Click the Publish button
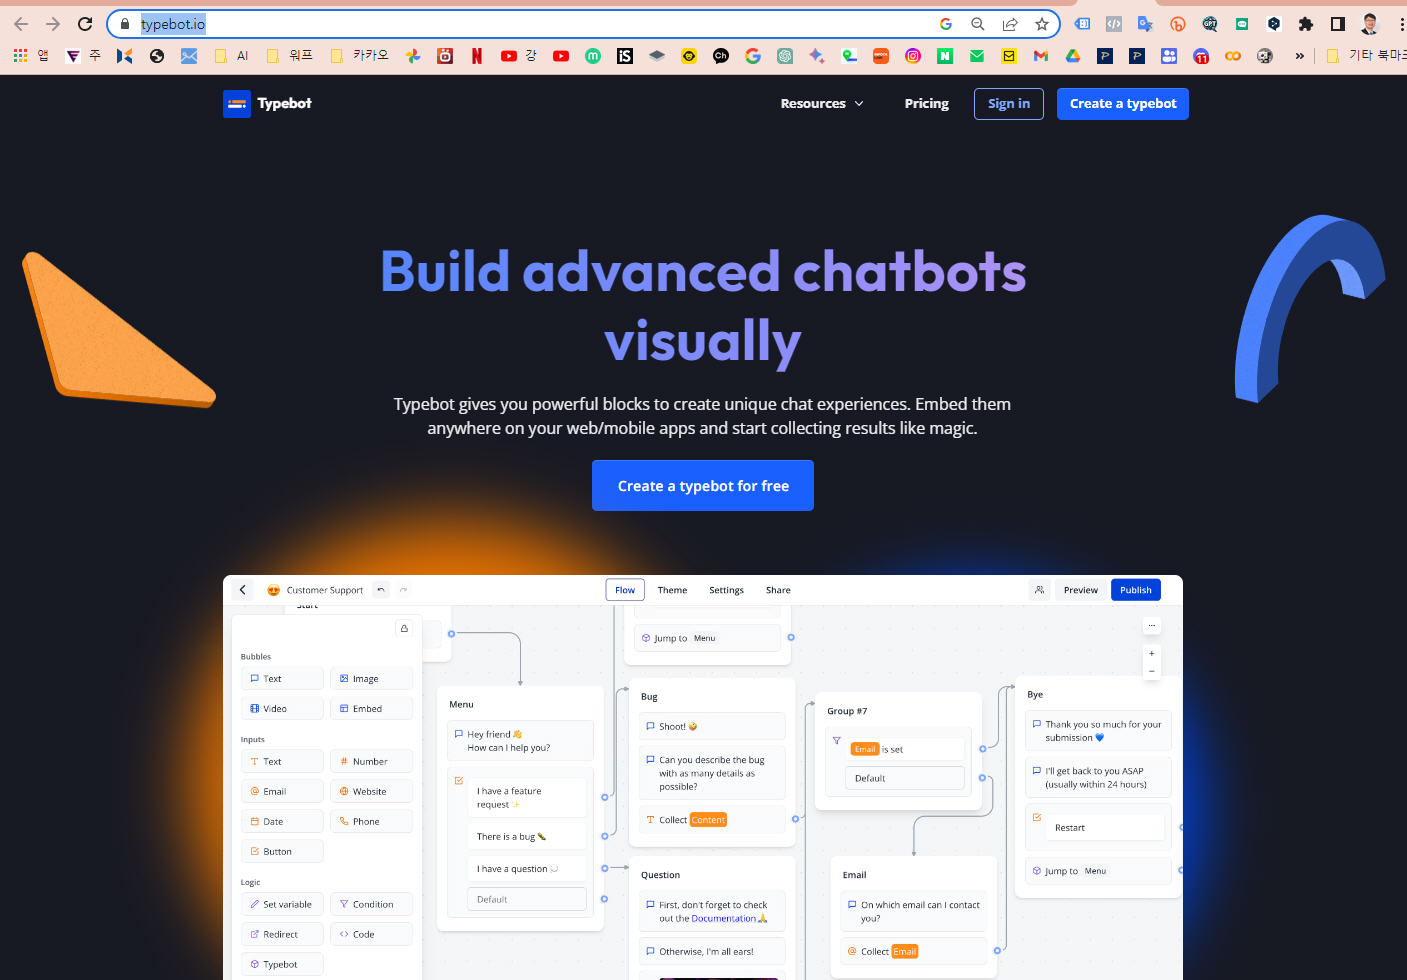 coord(1136,590)
